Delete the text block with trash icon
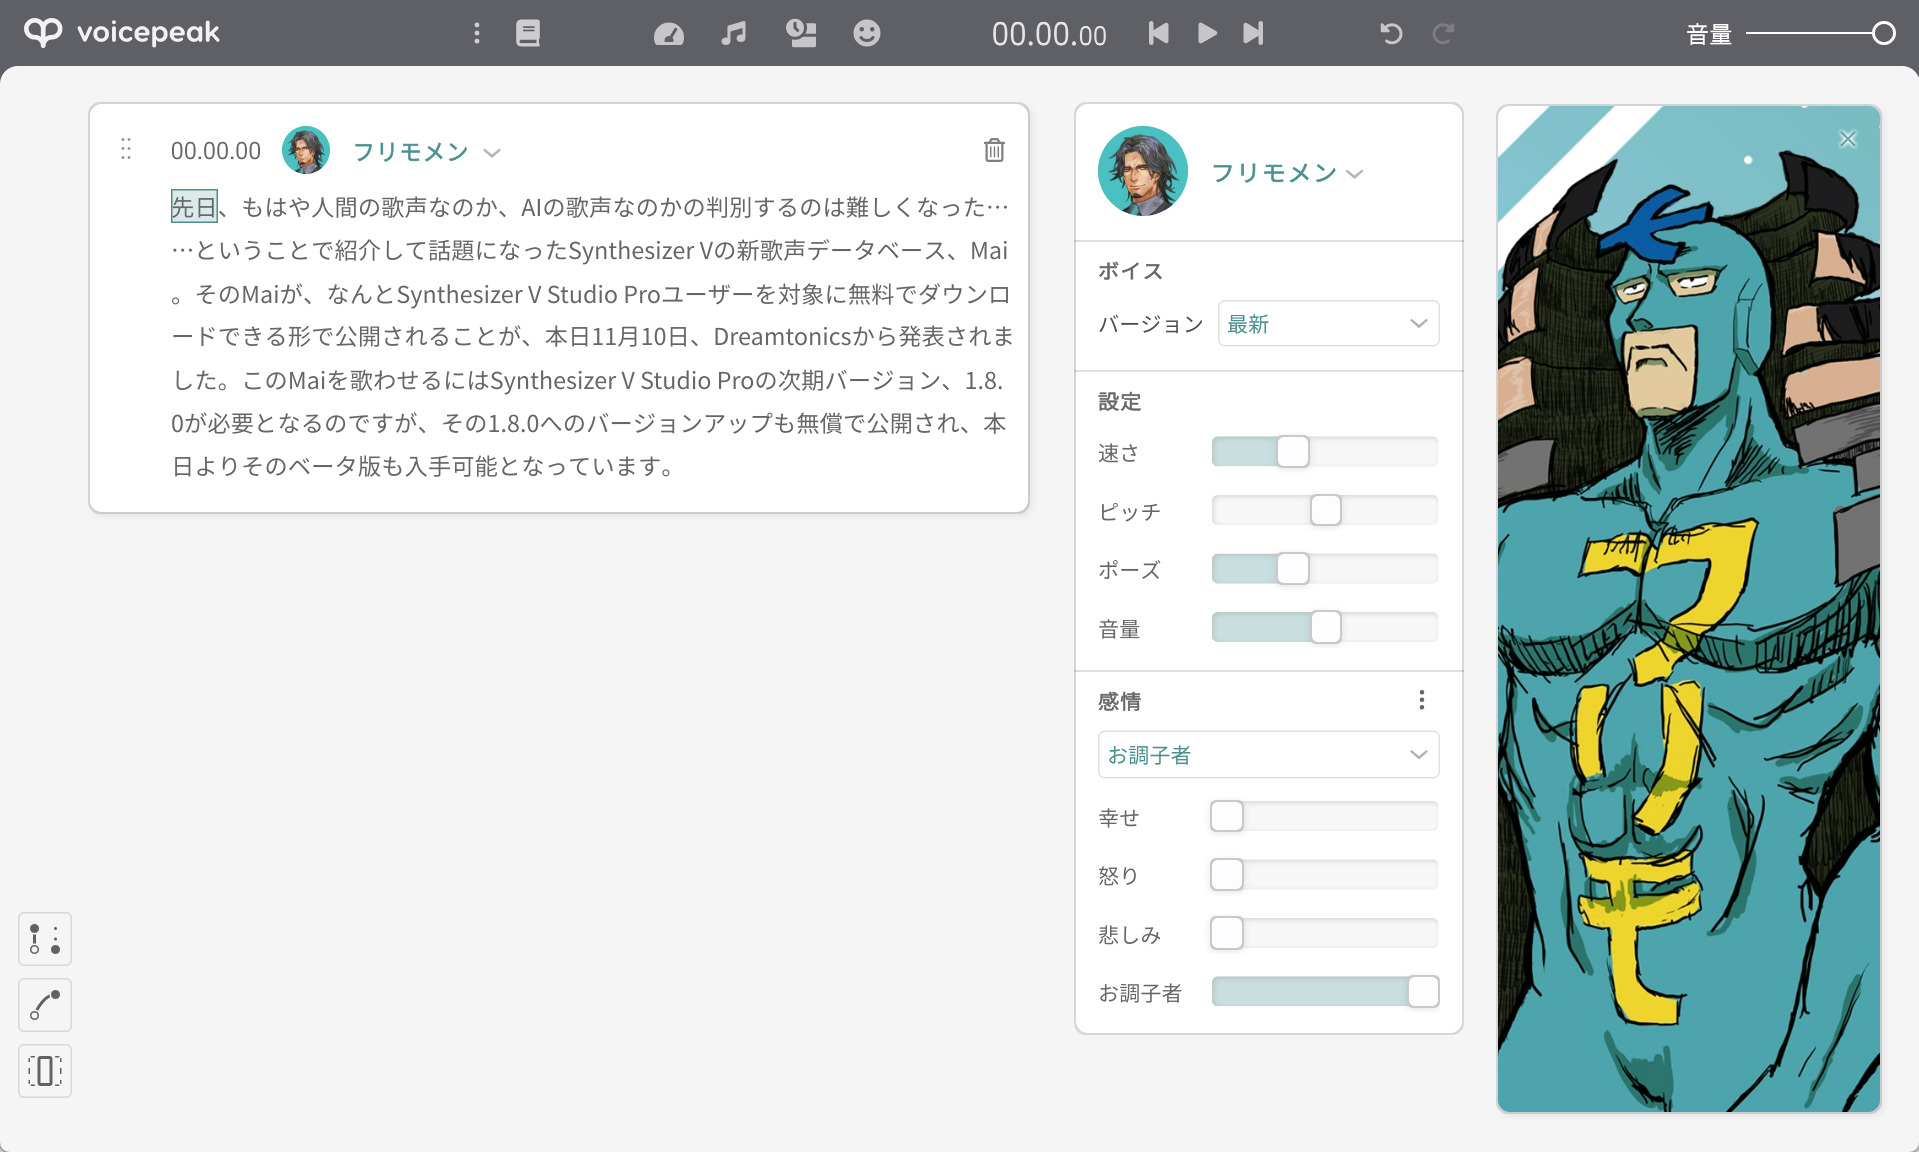The width and height of the screenshot is (1919, 1152). pos(994,150)
